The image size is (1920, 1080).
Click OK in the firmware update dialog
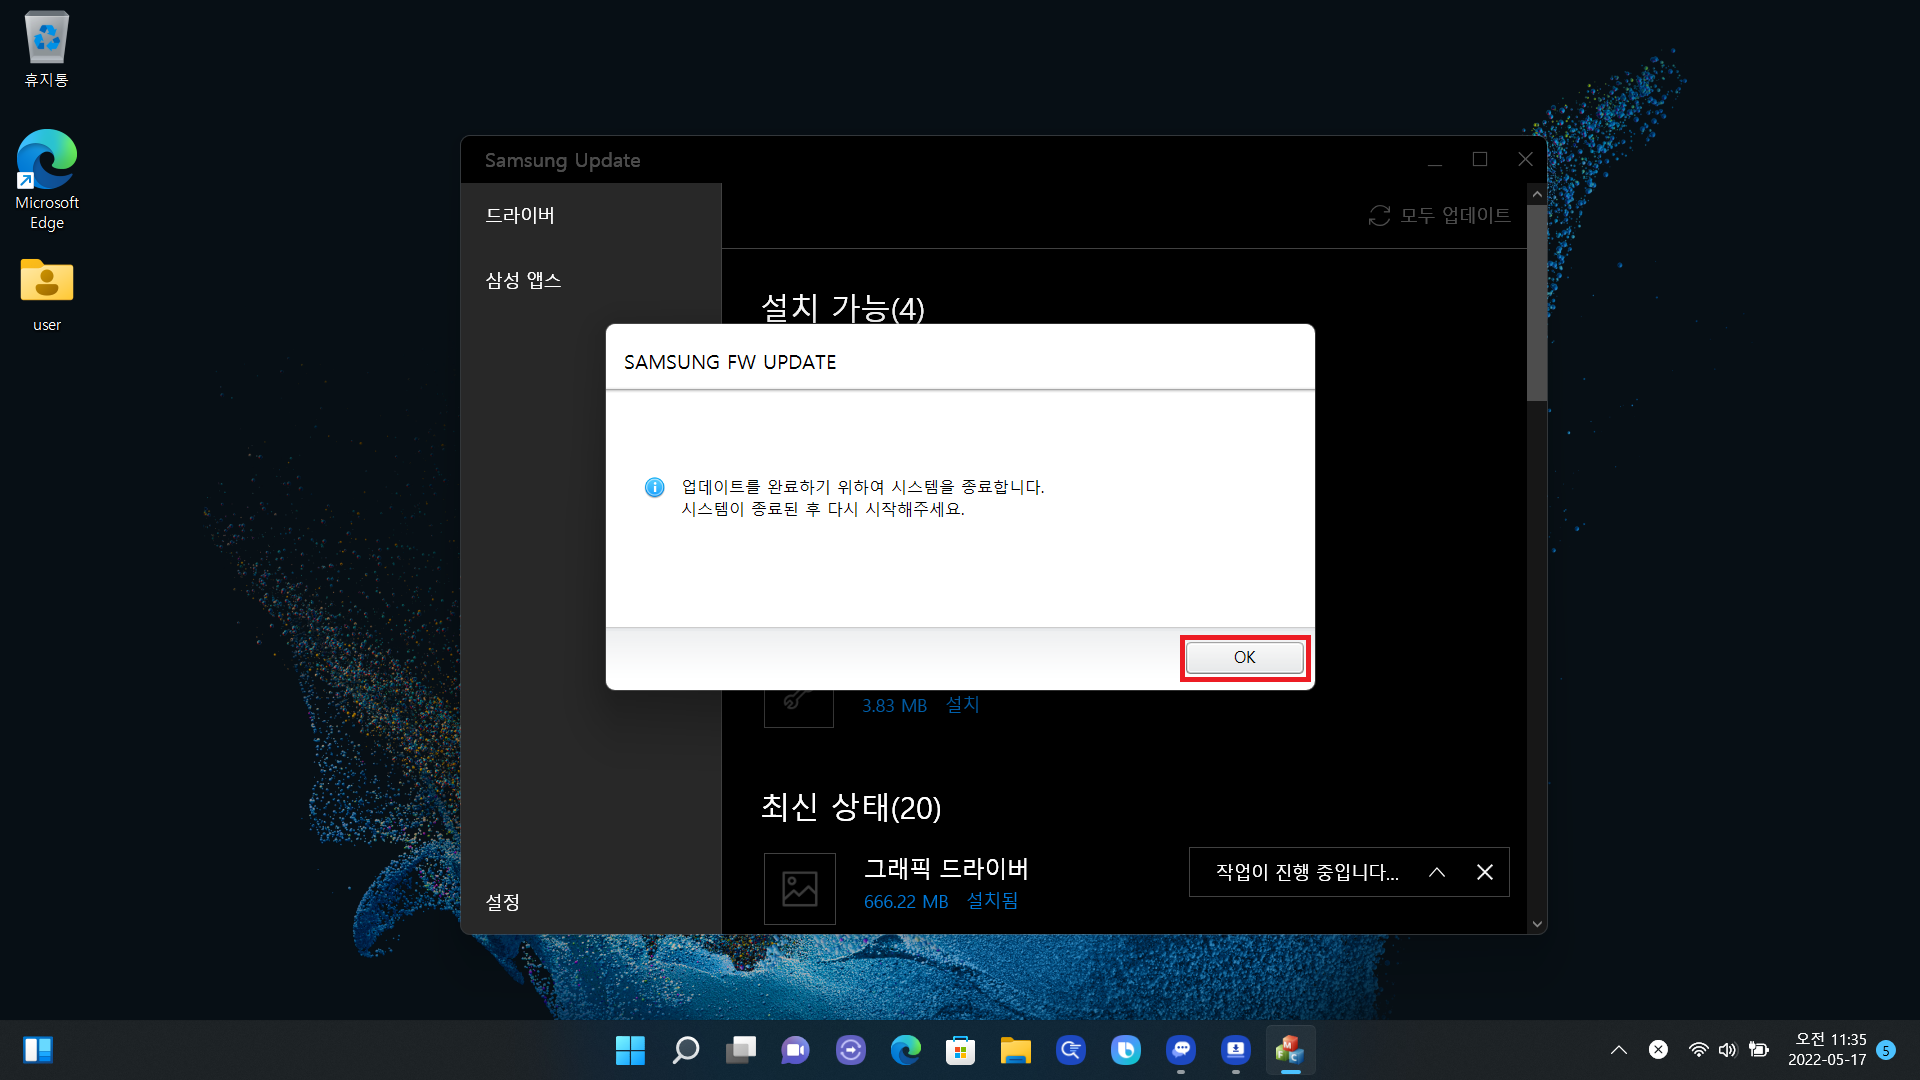(x=1244, y=657)
